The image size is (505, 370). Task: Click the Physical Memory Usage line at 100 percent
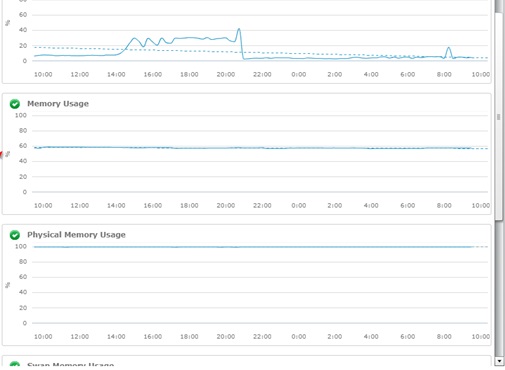click(253, 247)
